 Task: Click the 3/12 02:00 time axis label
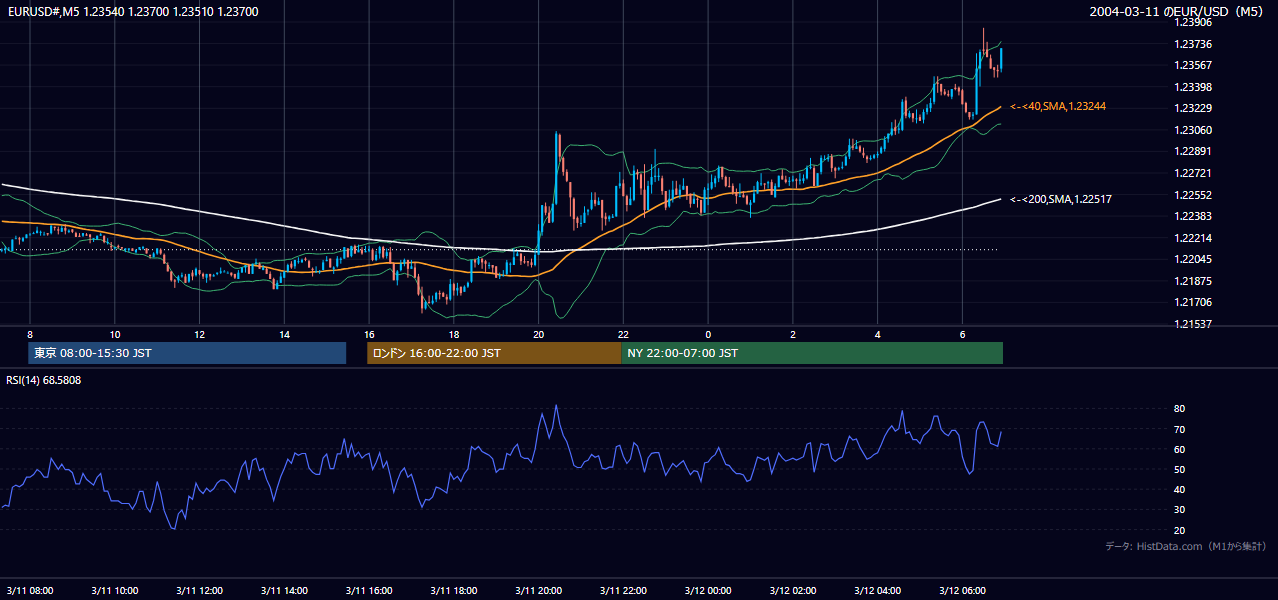point(793,591)
